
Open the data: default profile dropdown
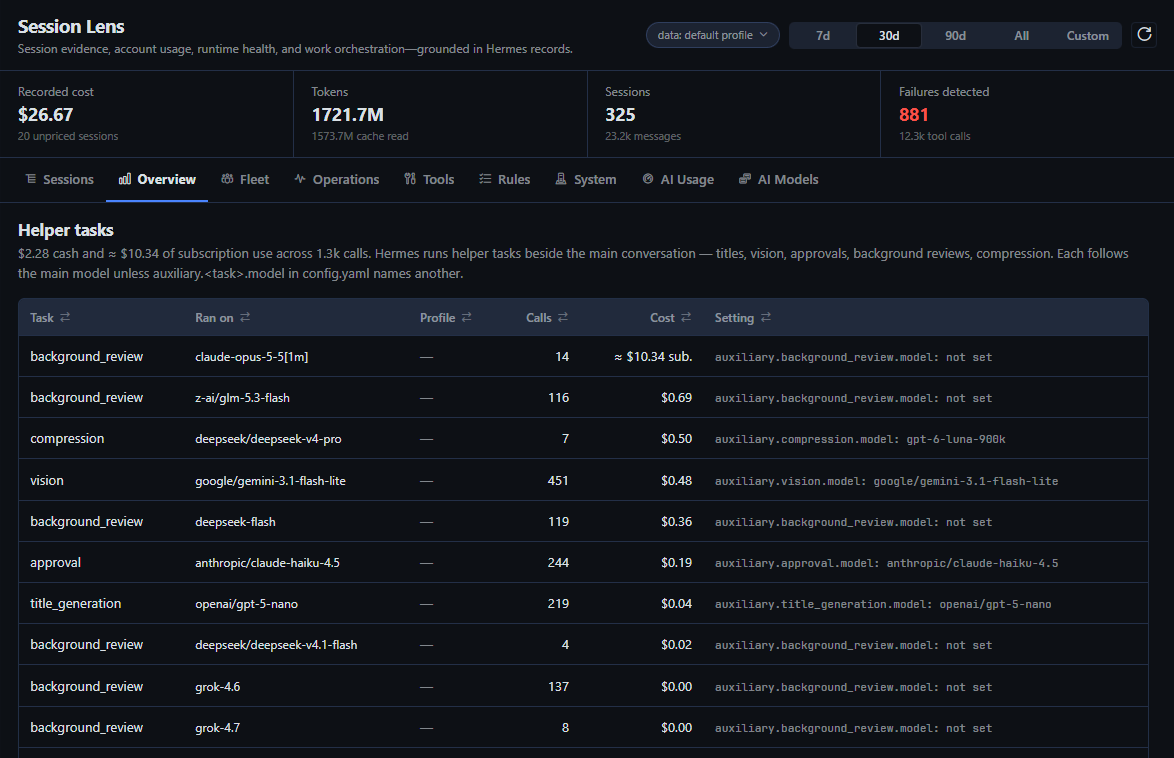pyautogui.click(x=713, y=35)
